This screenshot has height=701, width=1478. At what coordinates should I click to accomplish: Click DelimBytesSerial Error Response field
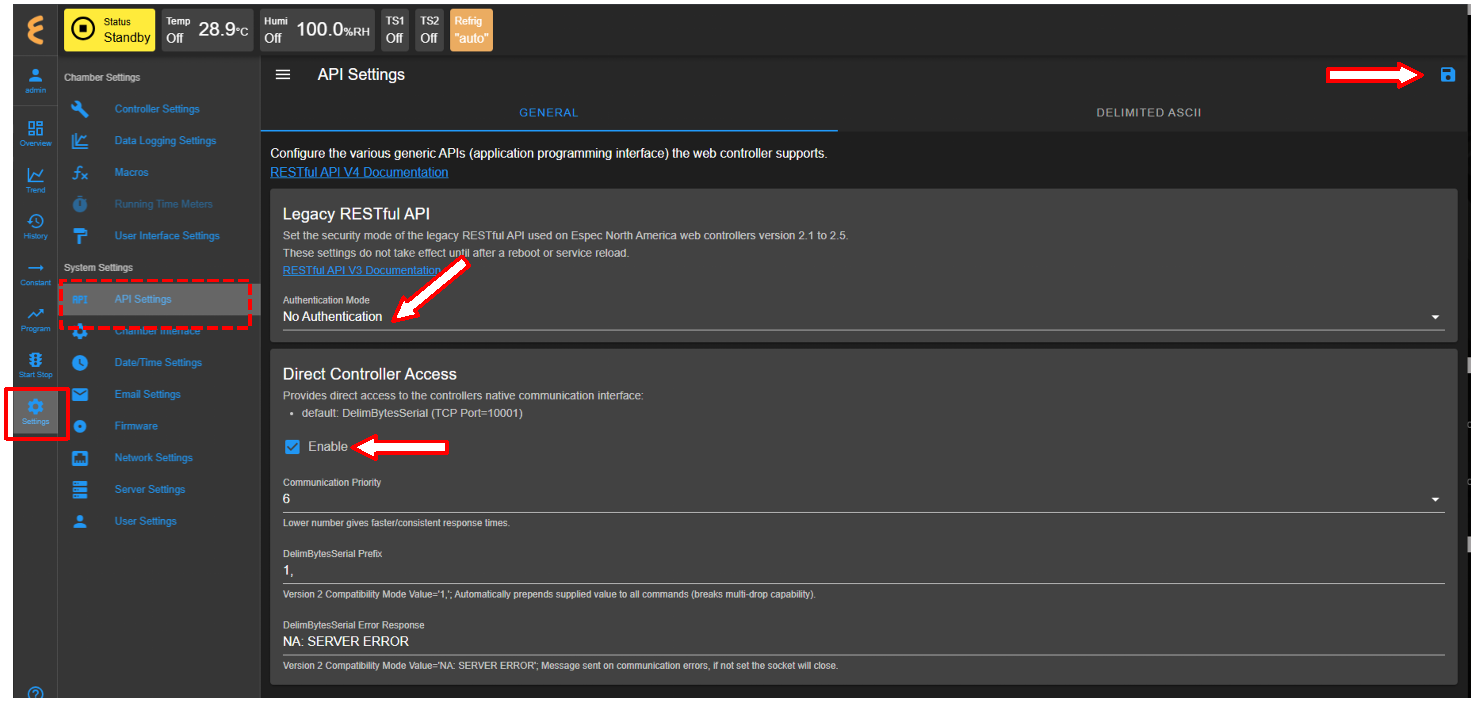click(863, 642)
